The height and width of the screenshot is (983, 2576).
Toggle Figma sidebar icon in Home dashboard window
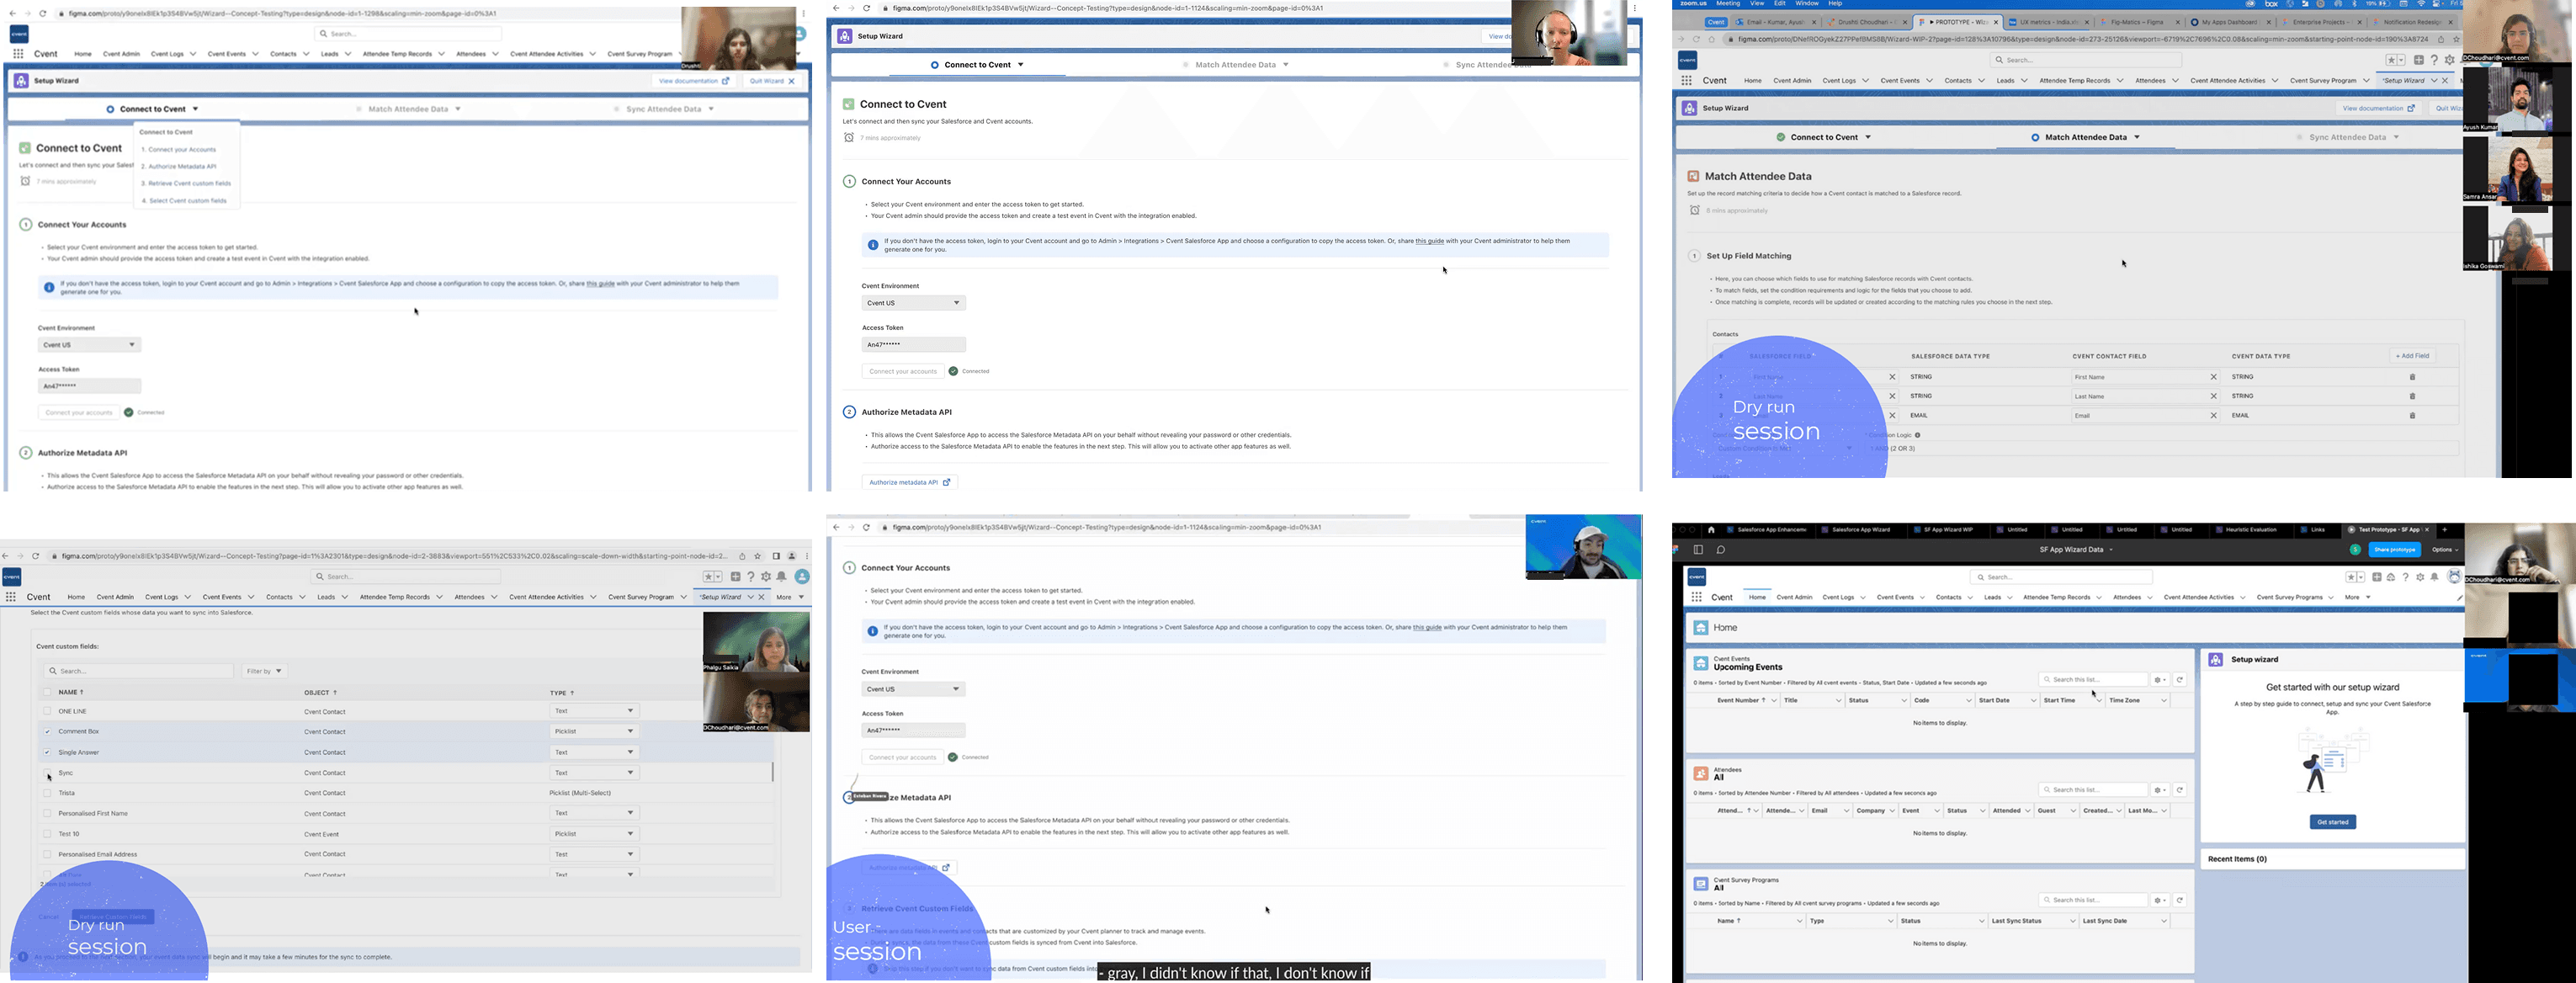1698,549
